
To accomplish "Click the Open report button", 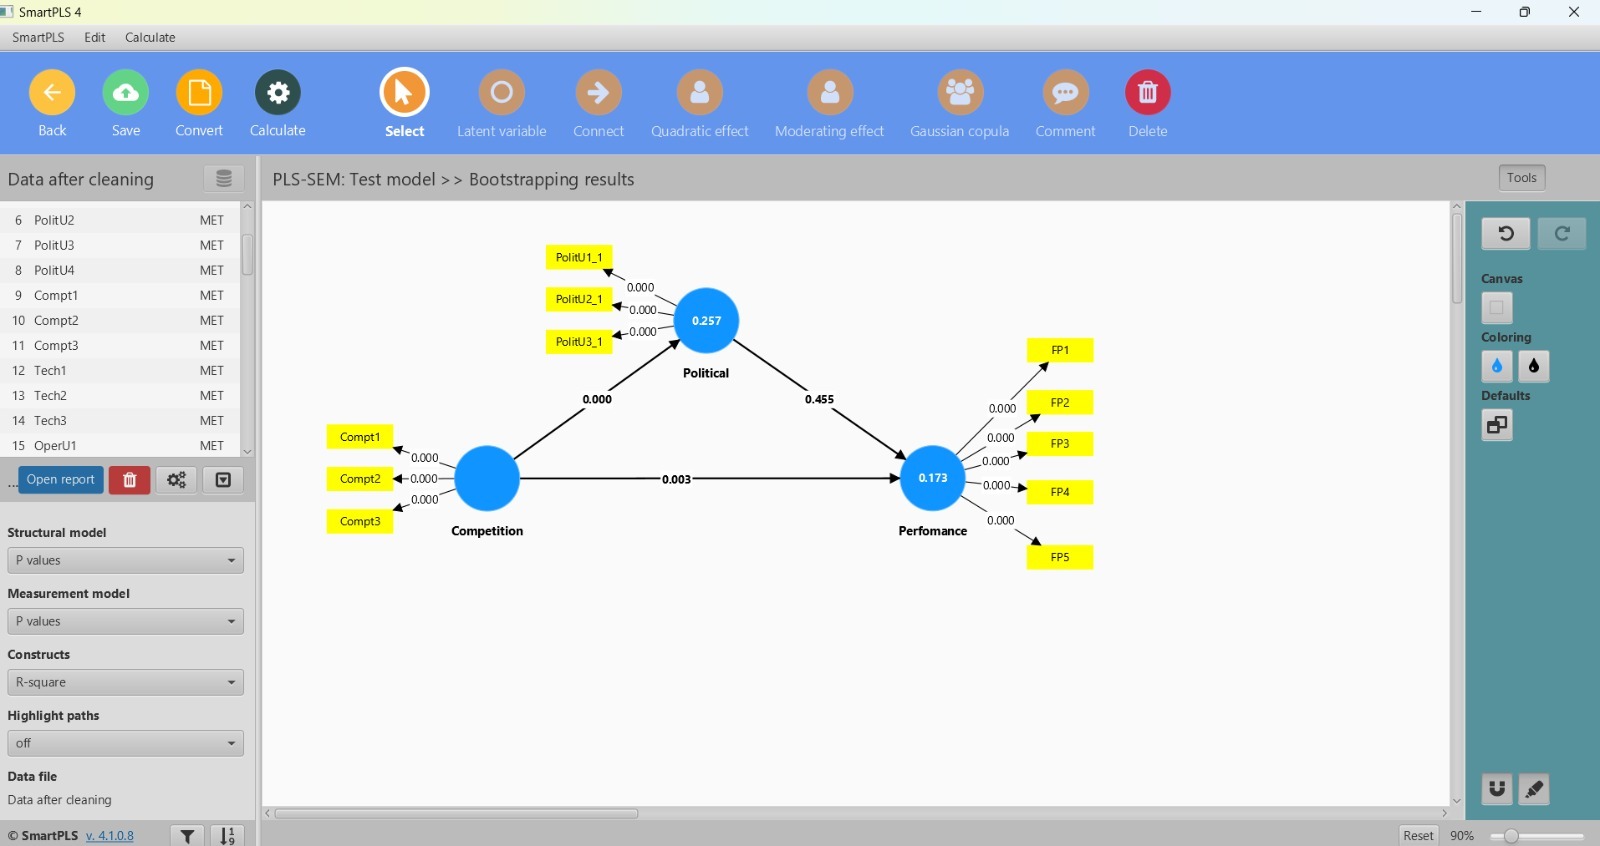I will (x=61, y=480).
